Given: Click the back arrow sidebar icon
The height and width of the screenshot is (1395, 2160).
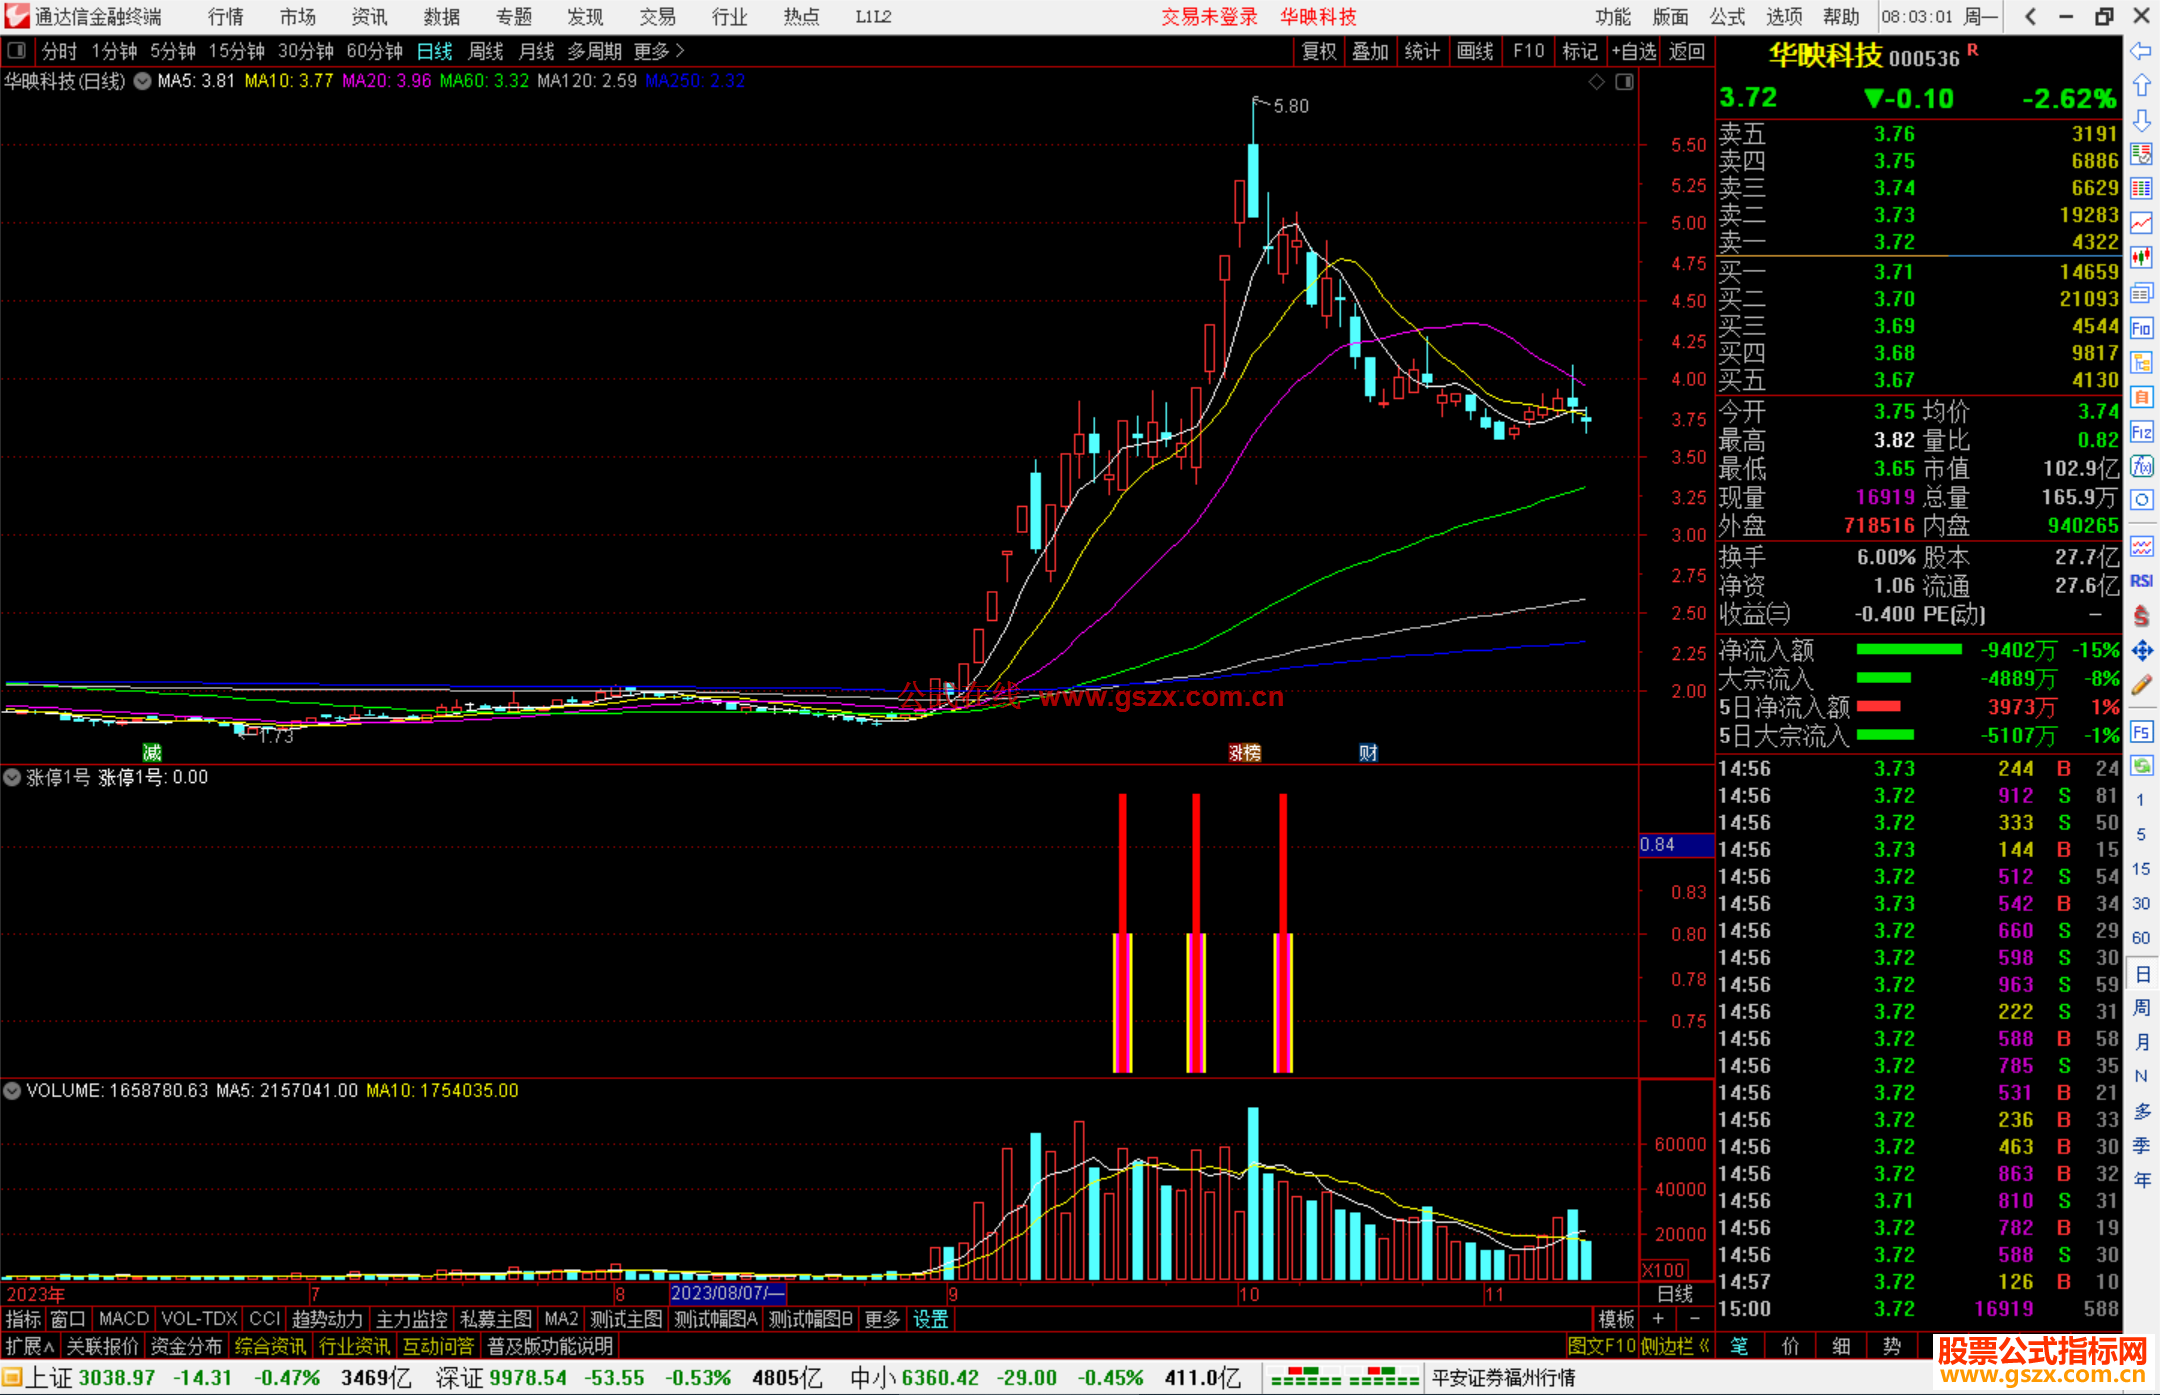Looking at the screenshot, I should click(x=2141, y=51).
